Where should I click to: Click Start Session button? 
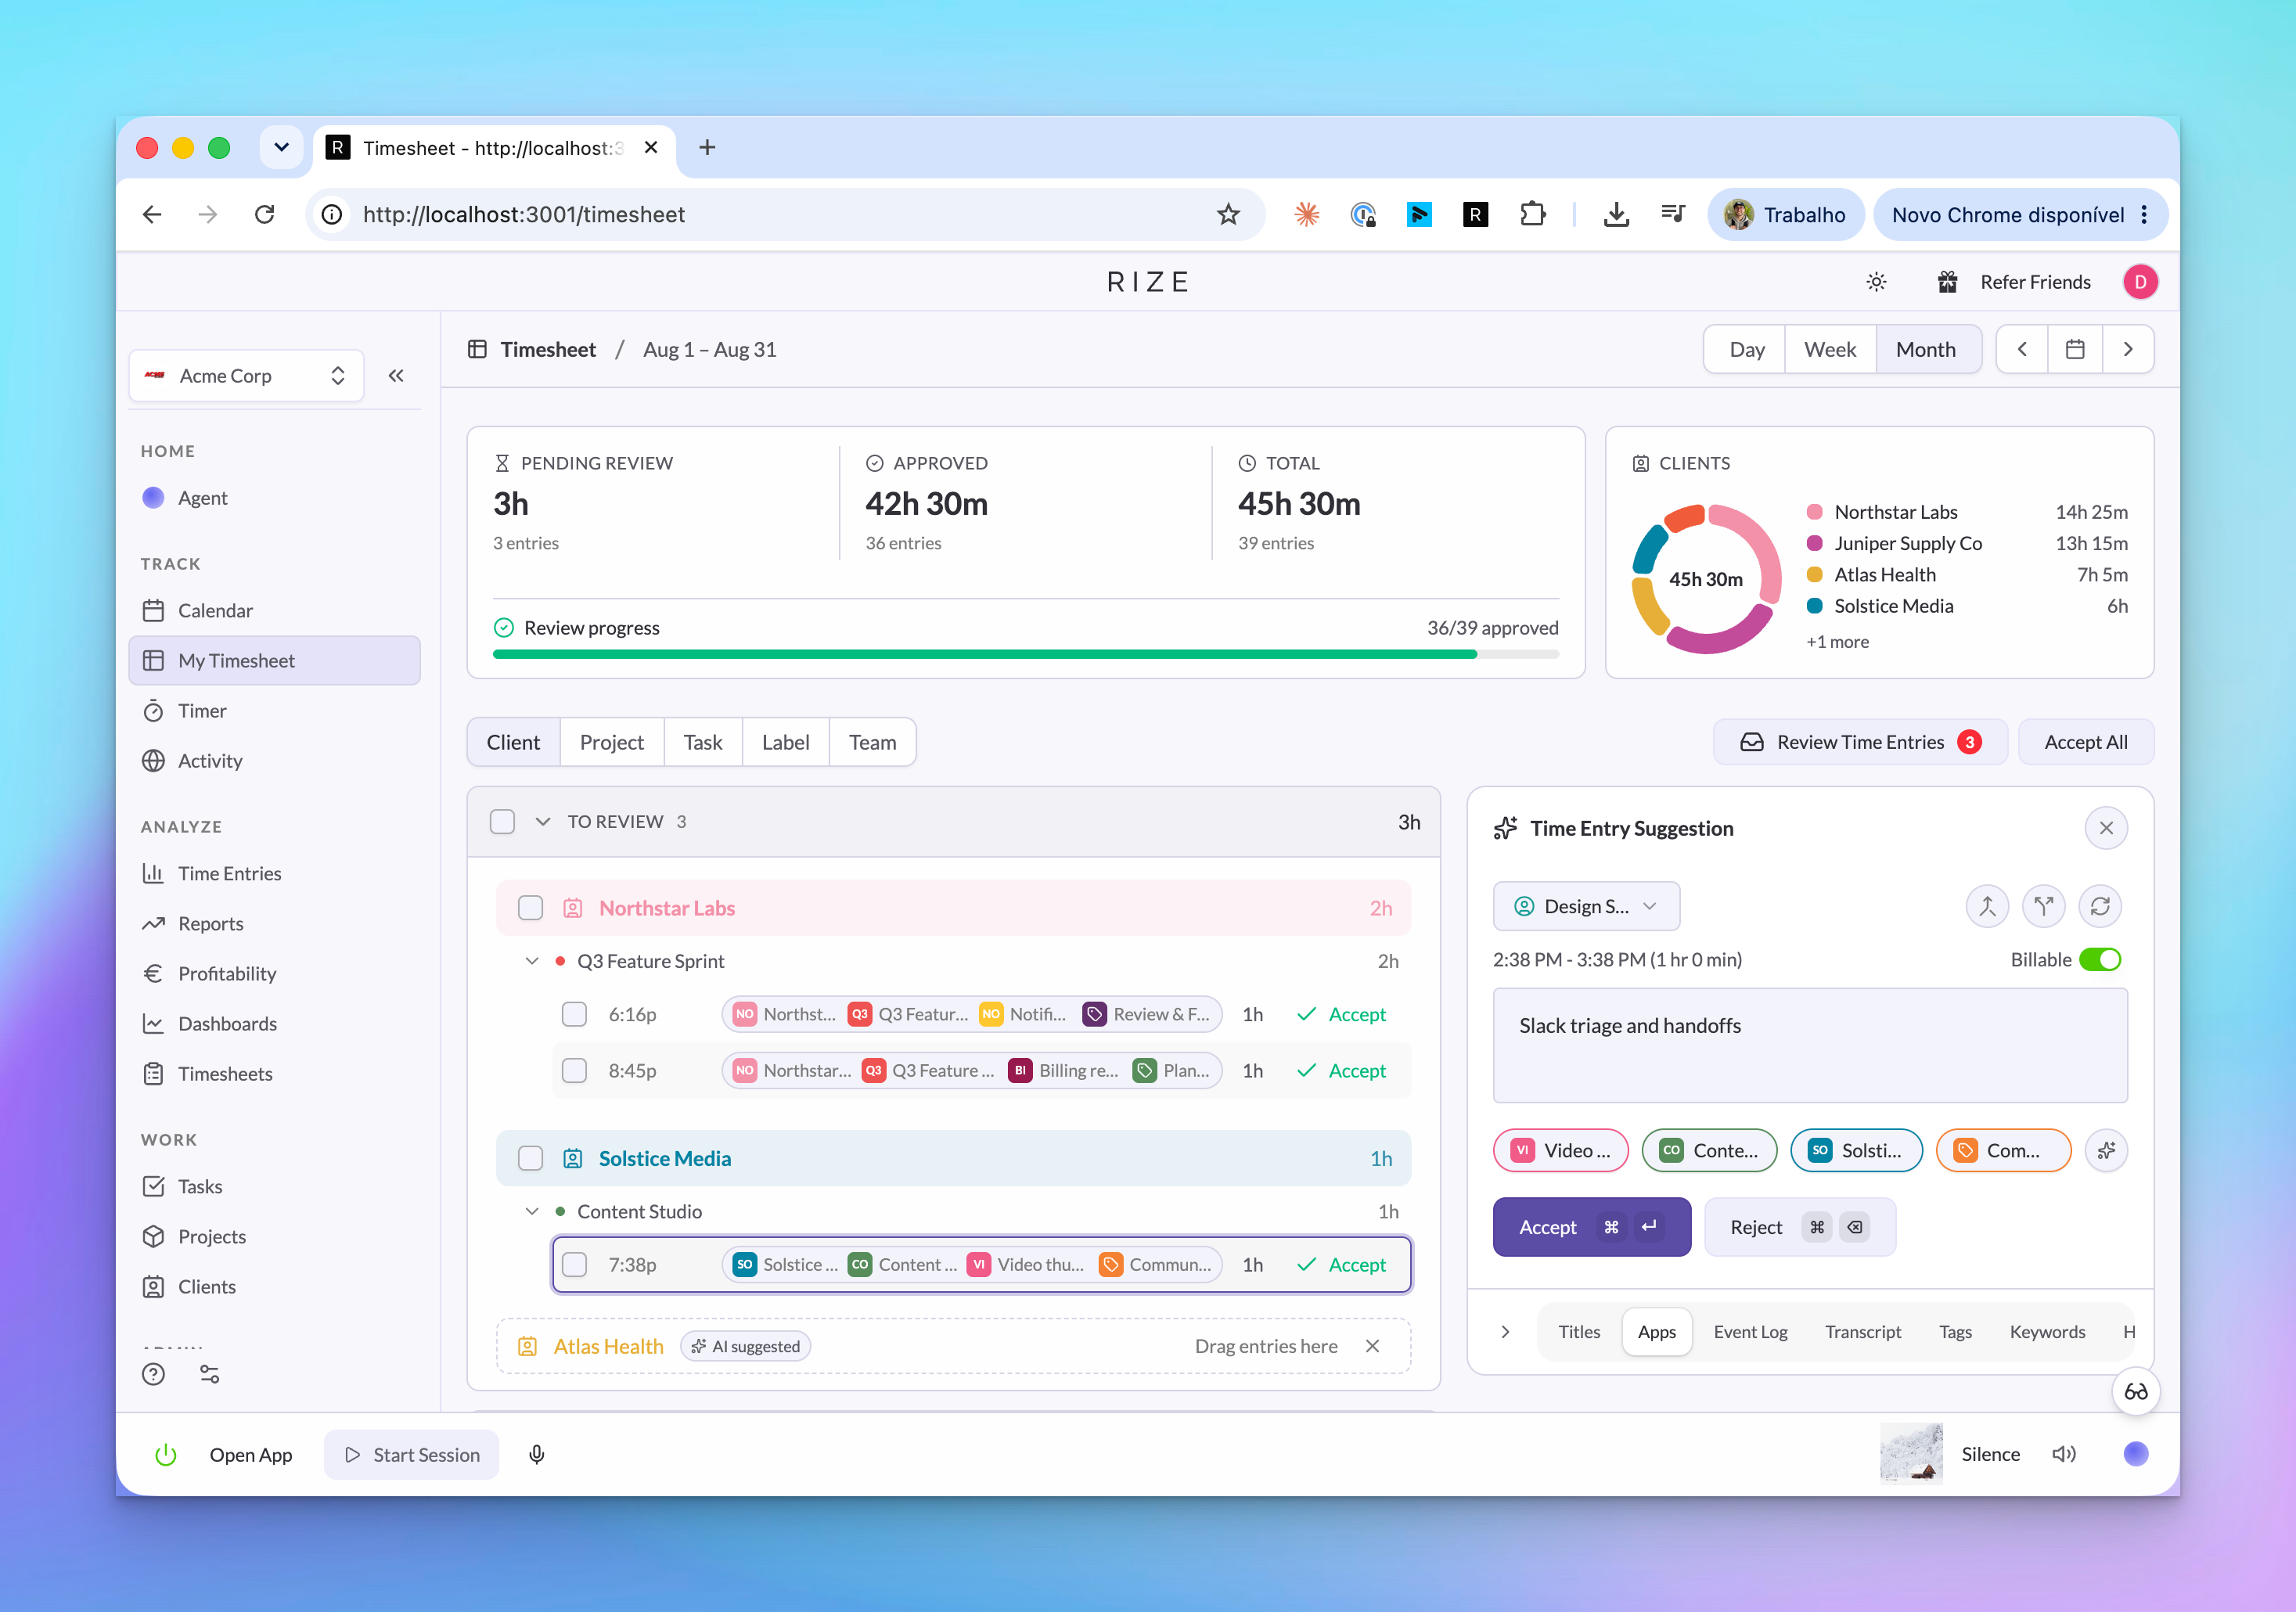(x=412, y=1455)
